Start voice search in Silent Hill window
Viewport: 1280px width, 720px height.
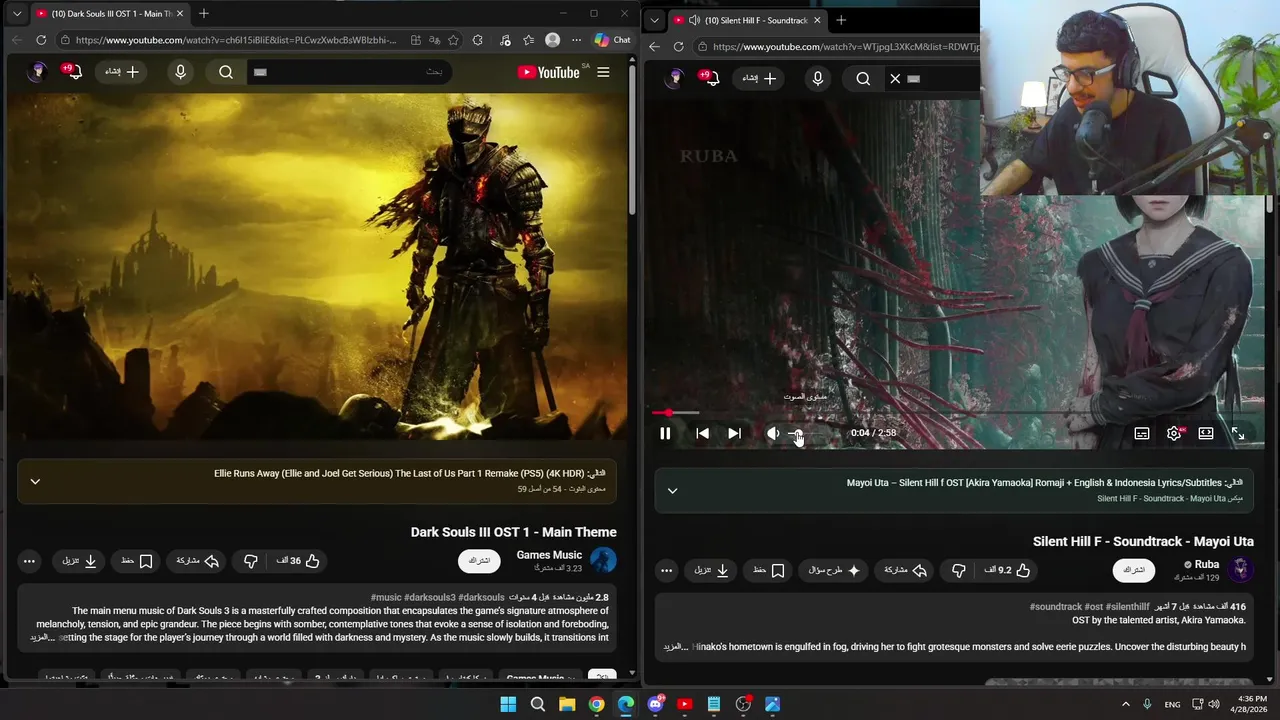click(818, 79)
